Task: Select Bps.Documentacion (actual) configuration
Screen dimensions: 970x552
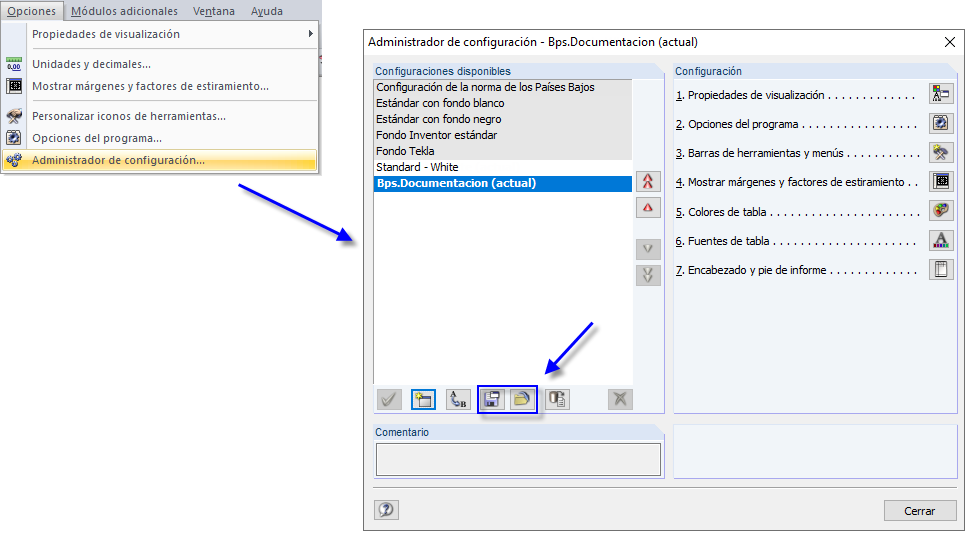Action: click(x=503, y=183)
